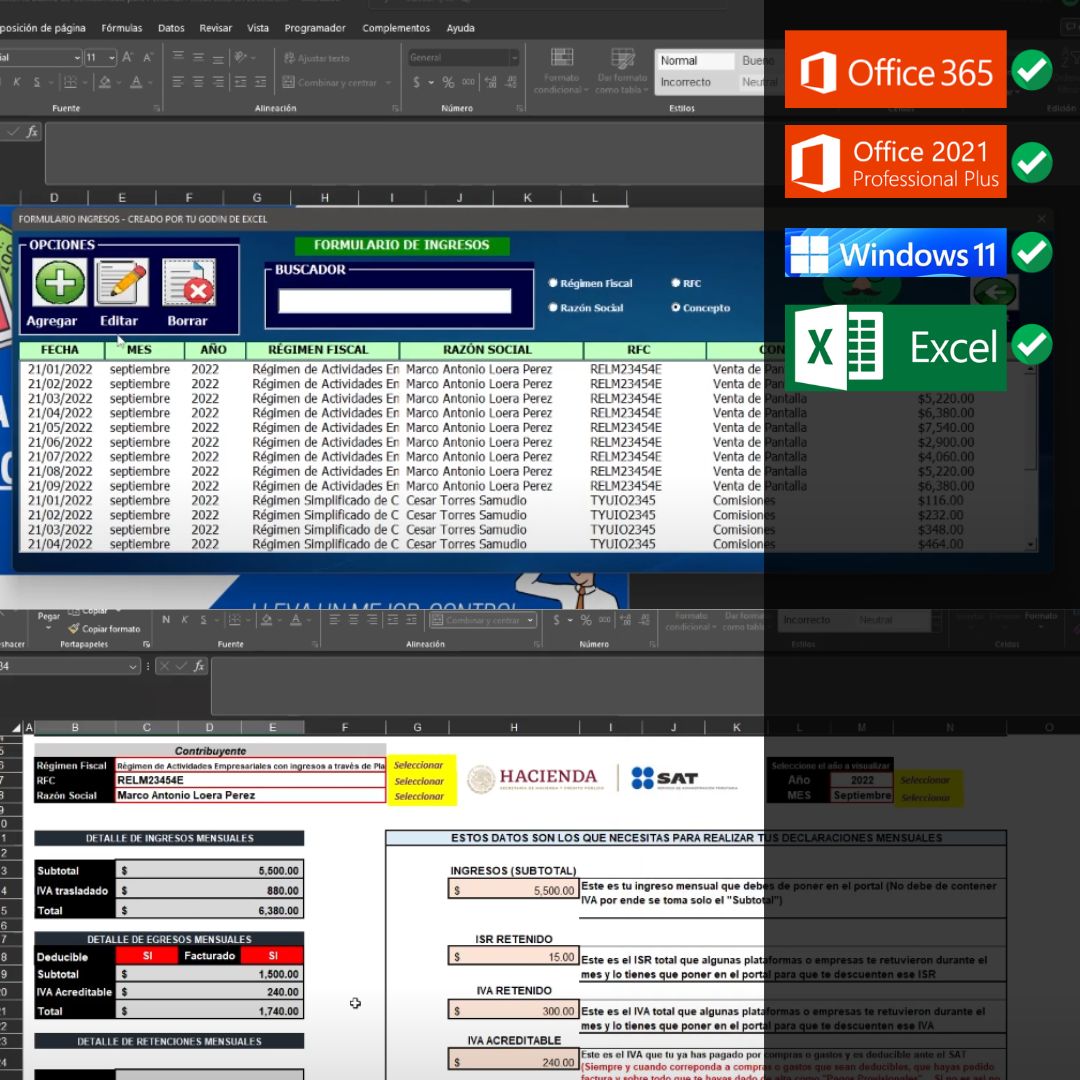Click Seleccionar next to the RFC field
This screenshot has width=1080, height=1080.
tap(419, 781)
